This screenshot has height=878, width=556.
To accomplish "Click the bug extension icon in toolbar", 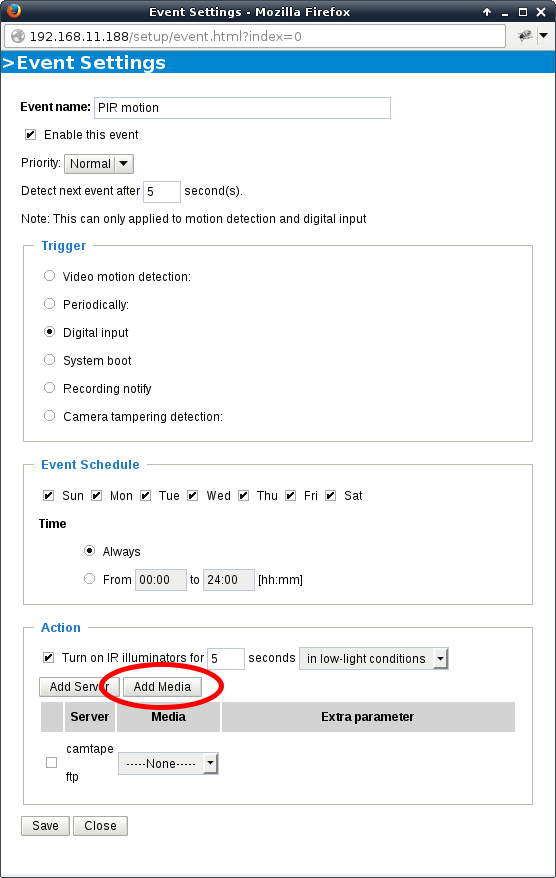I will point(525,36).
